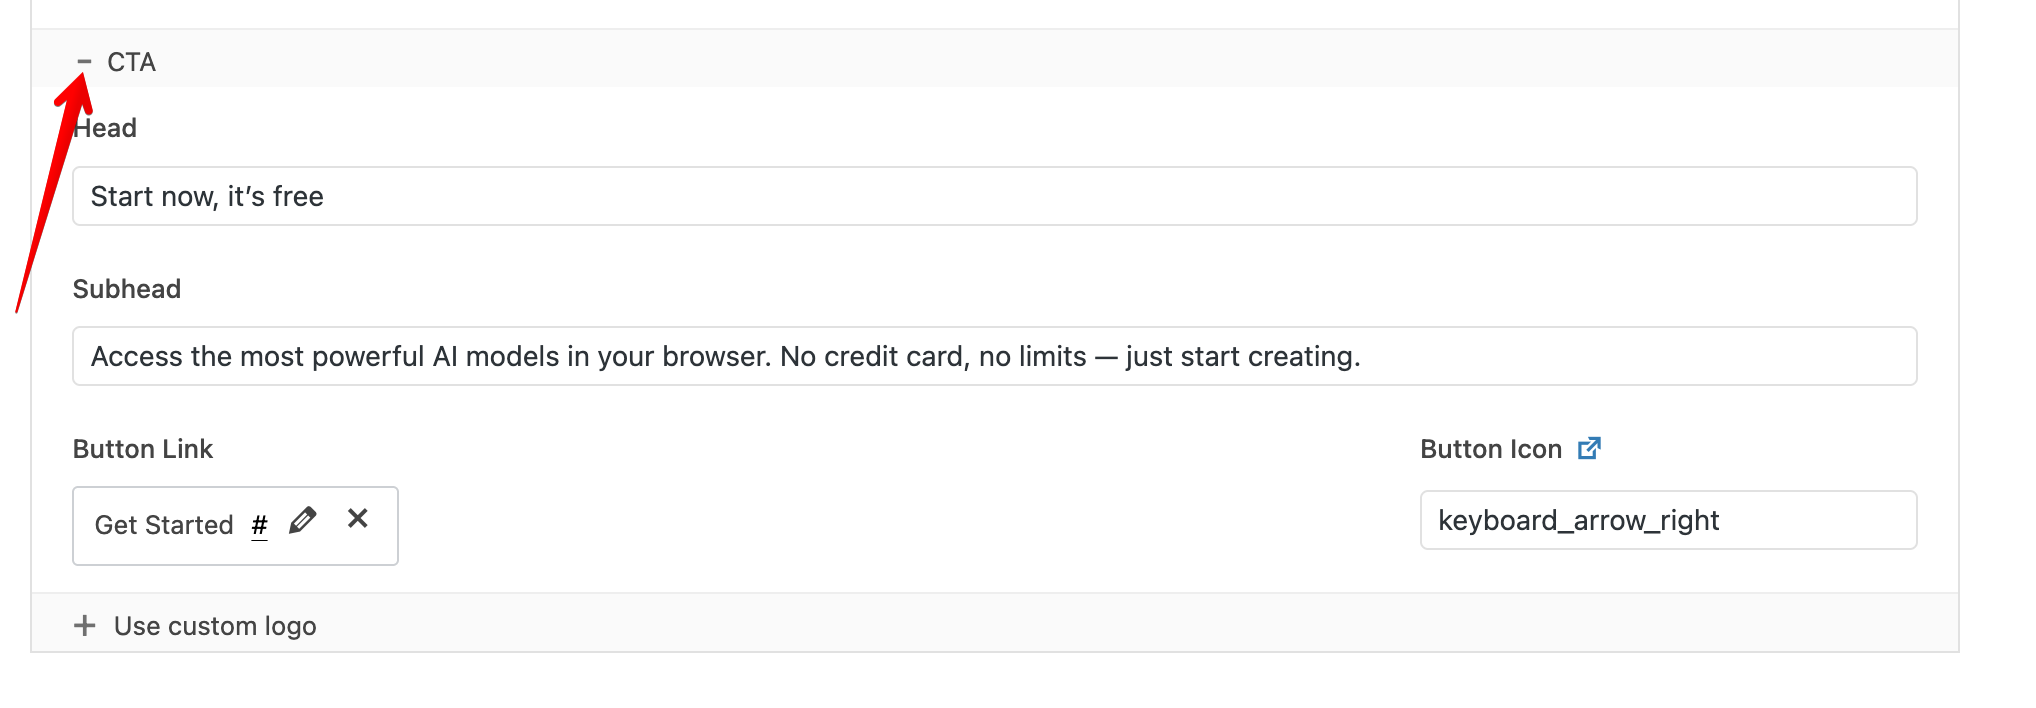
Task: Focus the Head text field
Action: (994, 196)
